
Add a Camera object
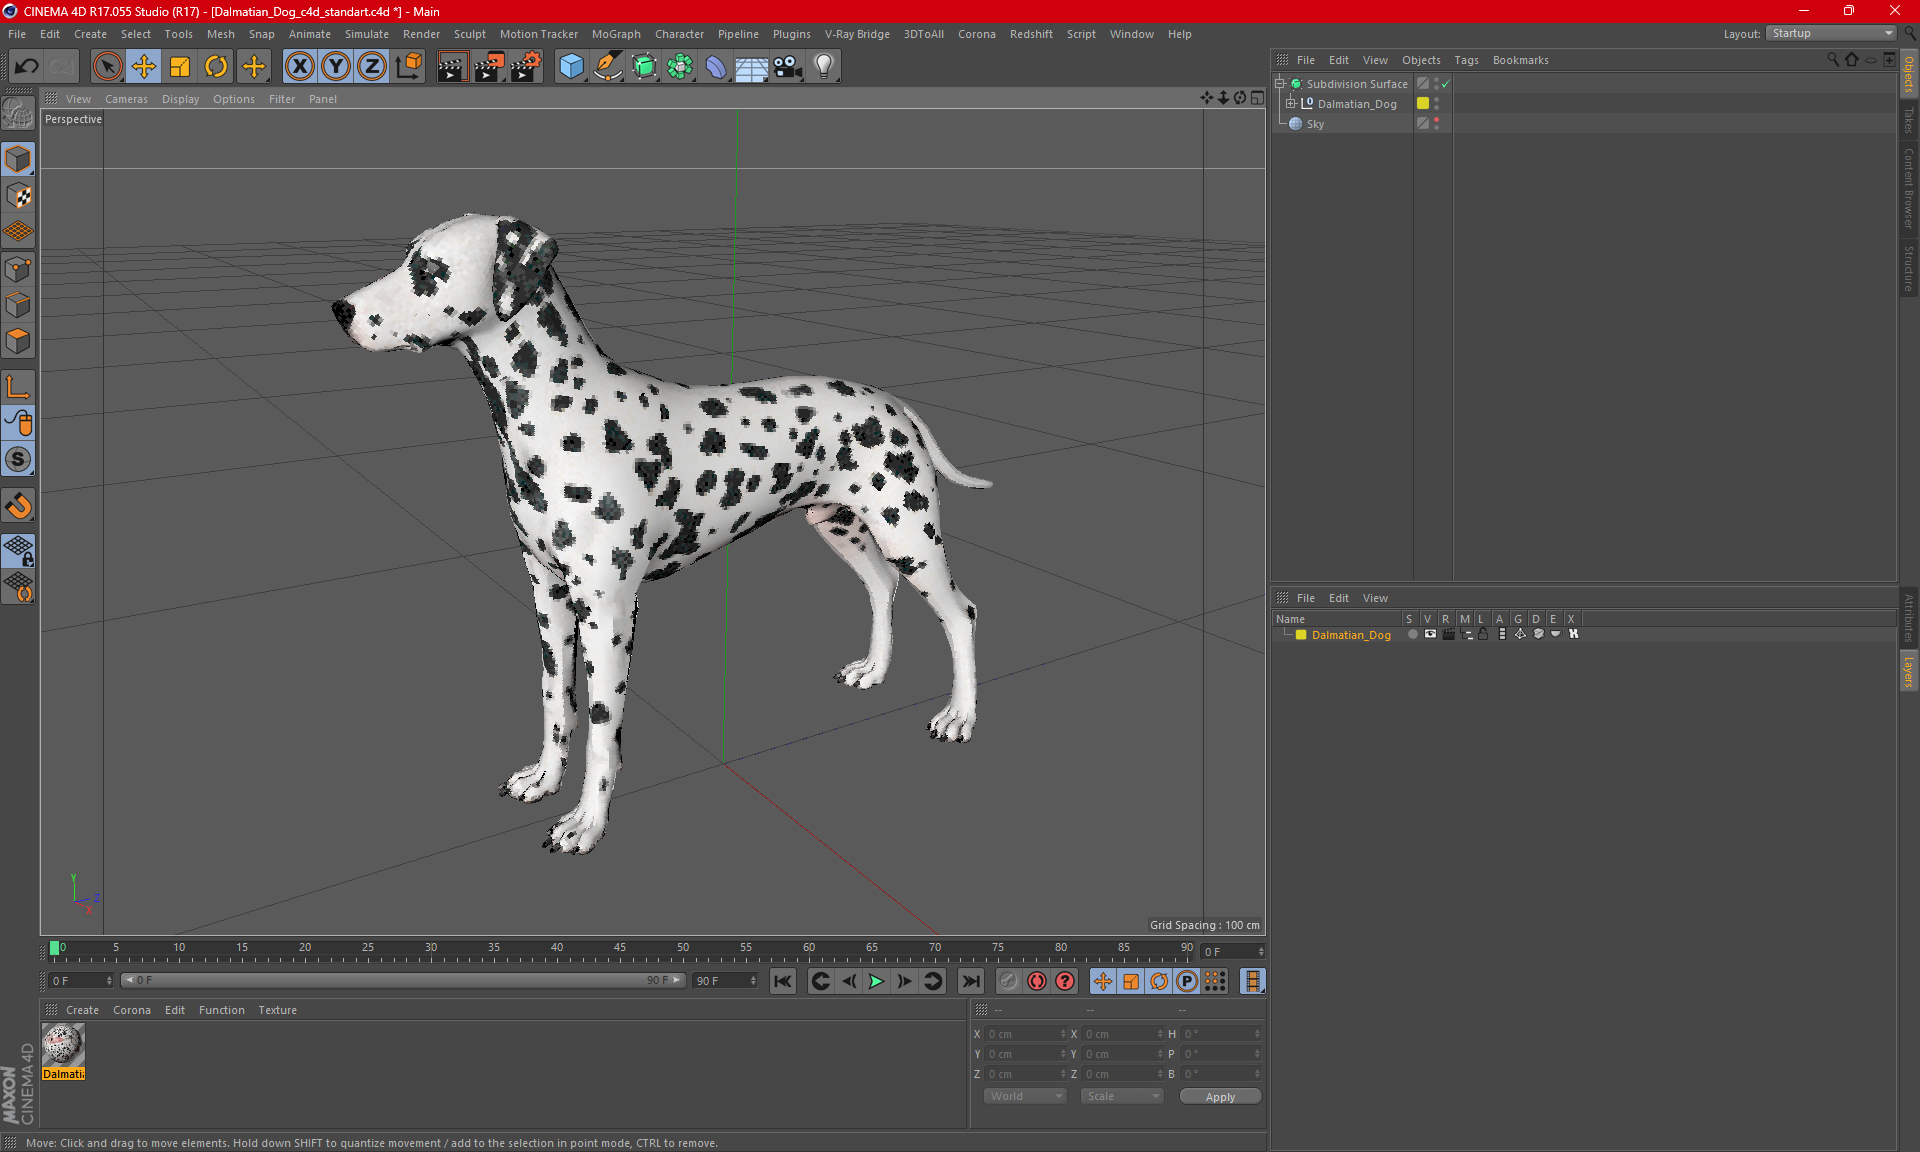pos(788,67)
